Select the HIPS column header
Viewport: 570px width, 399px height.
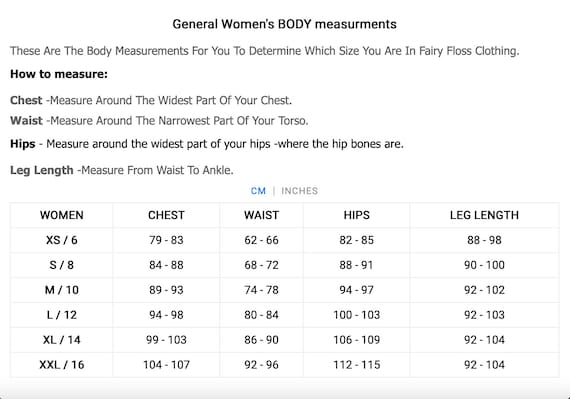[x=357, y=215]
